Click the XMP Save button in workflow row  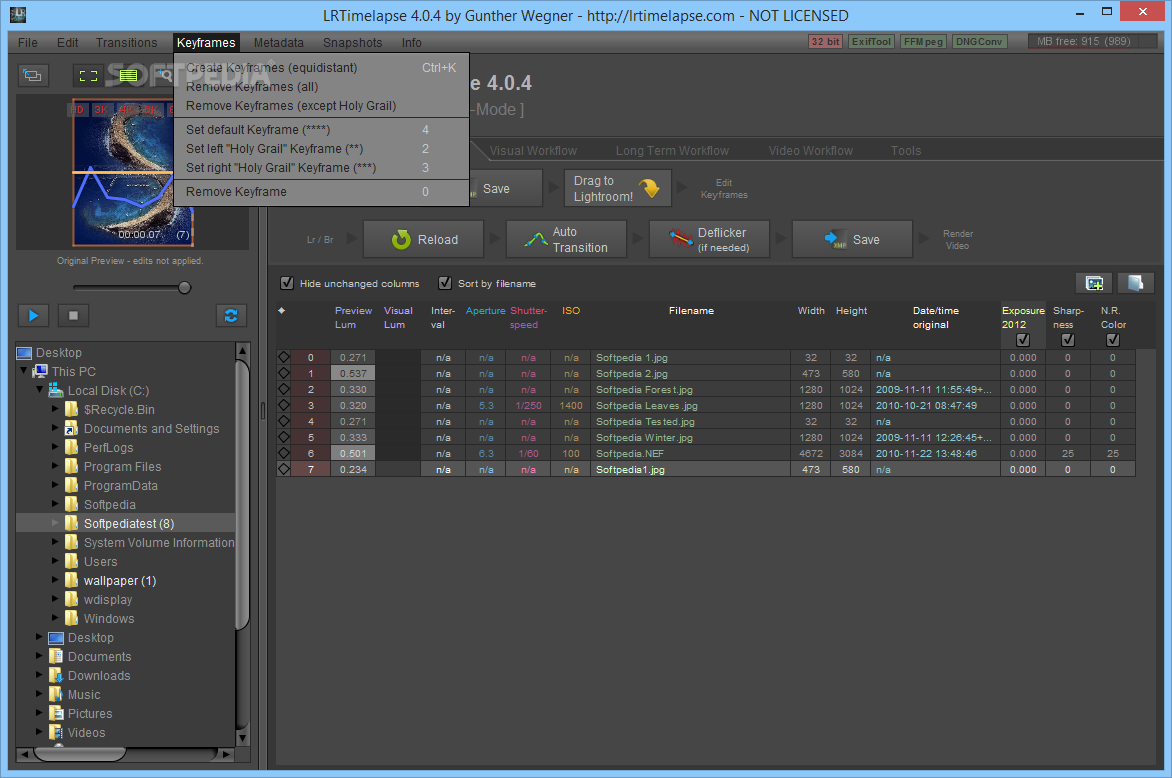tap(852, 239)
